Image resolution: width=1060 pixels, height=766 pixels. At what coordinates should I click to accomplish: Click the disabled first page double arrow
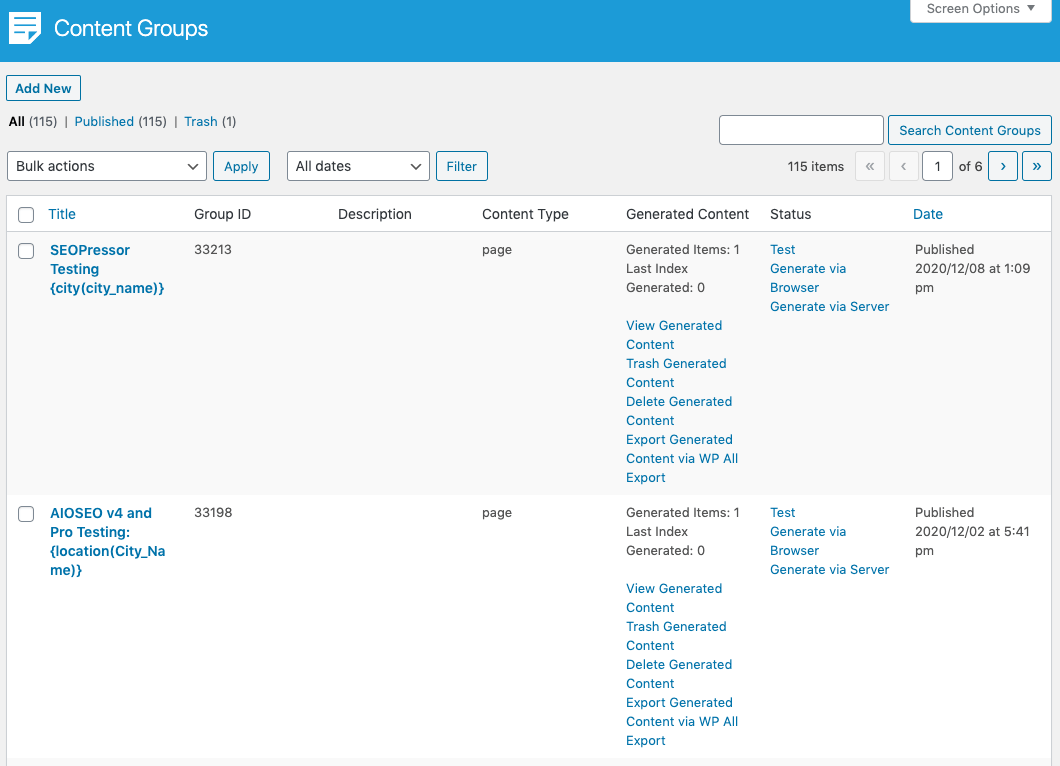tap(870, 166)
